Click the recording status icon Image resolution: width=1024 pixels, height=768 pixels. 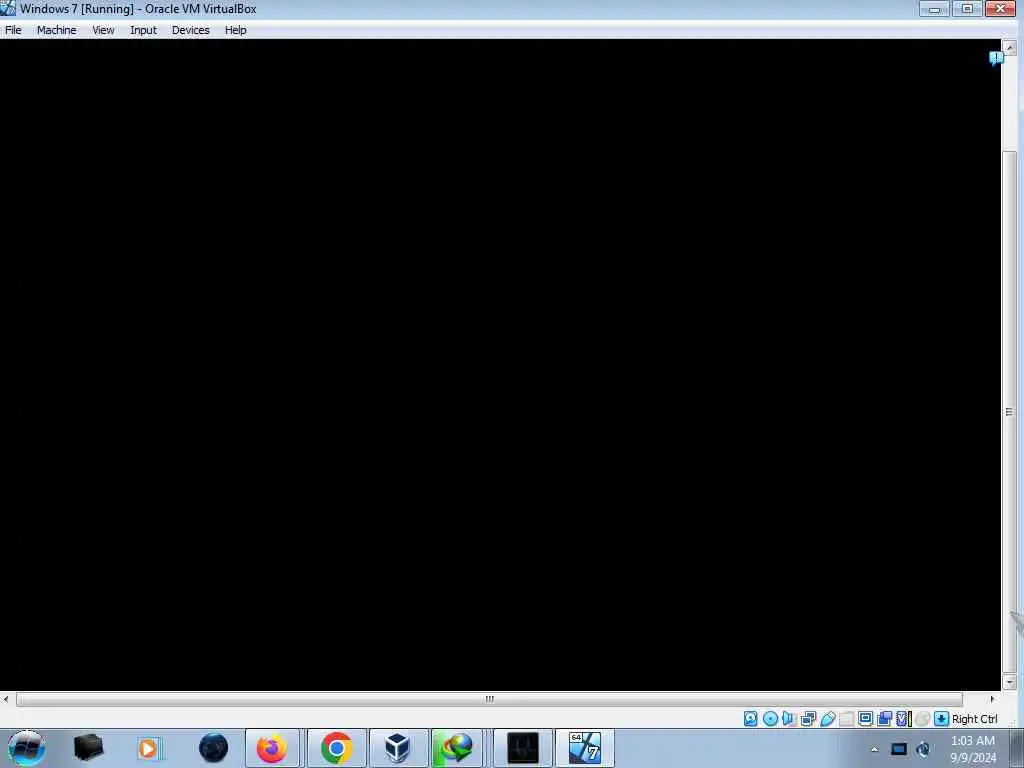pyautogui.click(x=885, y=719)
